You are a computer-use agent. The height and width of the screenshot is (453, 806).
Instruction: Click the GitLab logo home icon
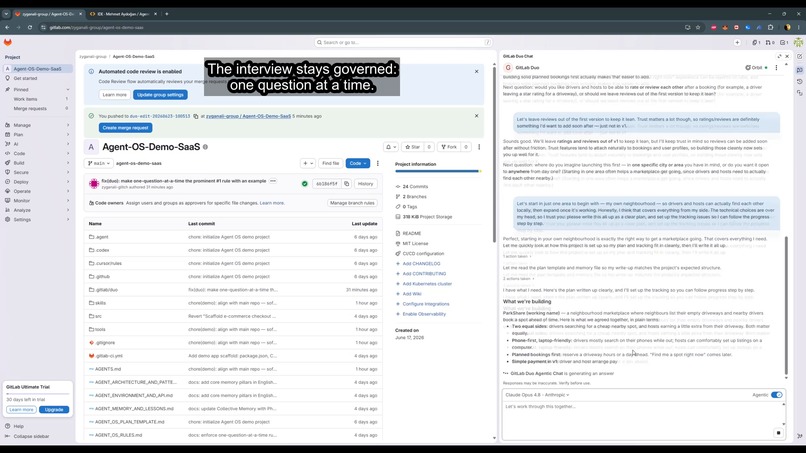point(8,42)
